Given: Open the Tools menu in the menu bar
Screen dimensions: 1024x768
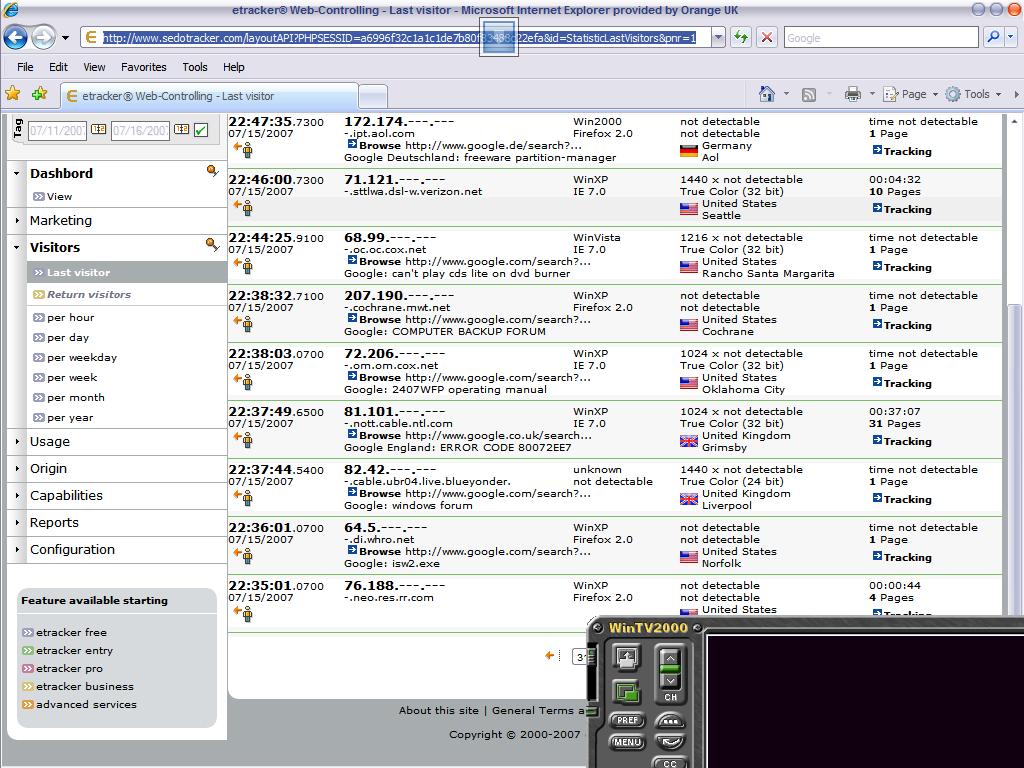Looking at the screenshot, I should (x=195, y=67).
